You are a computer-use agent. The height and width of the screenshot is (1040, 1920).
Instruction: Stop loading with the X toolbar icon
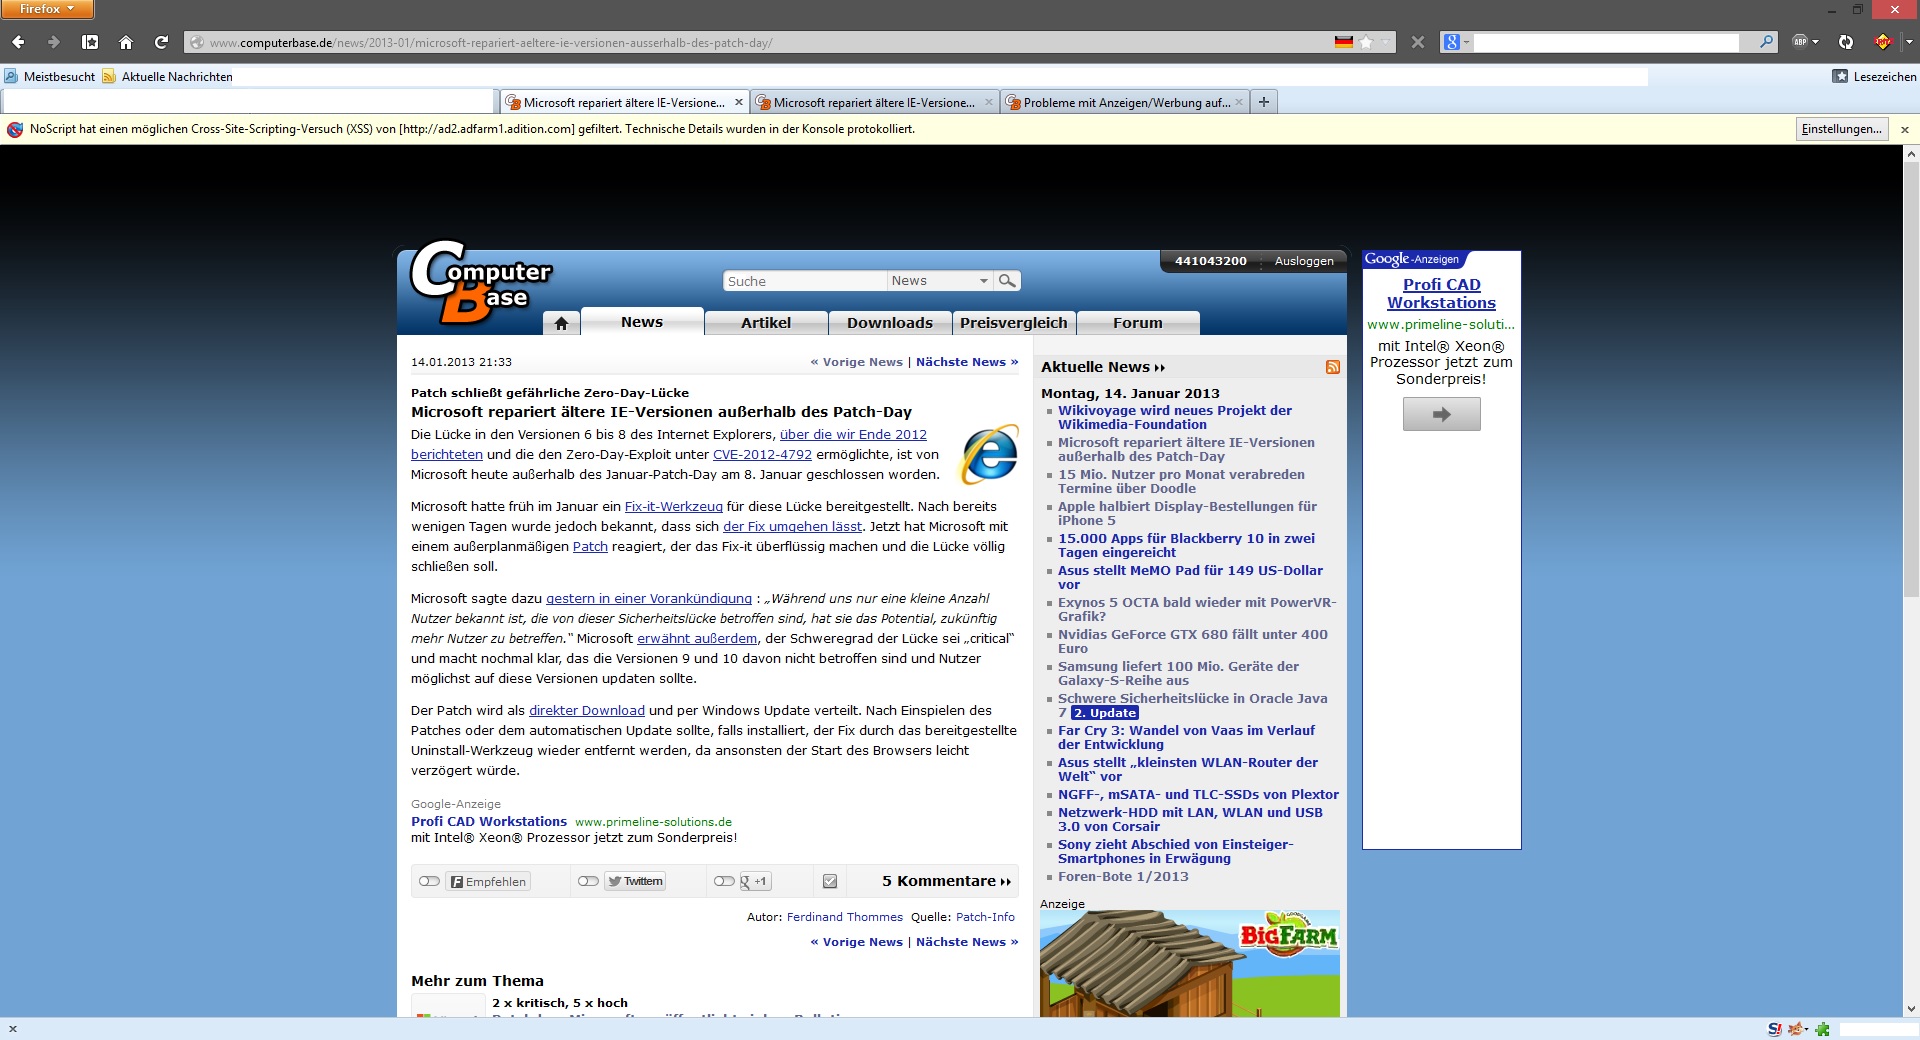coord(1417,42)
